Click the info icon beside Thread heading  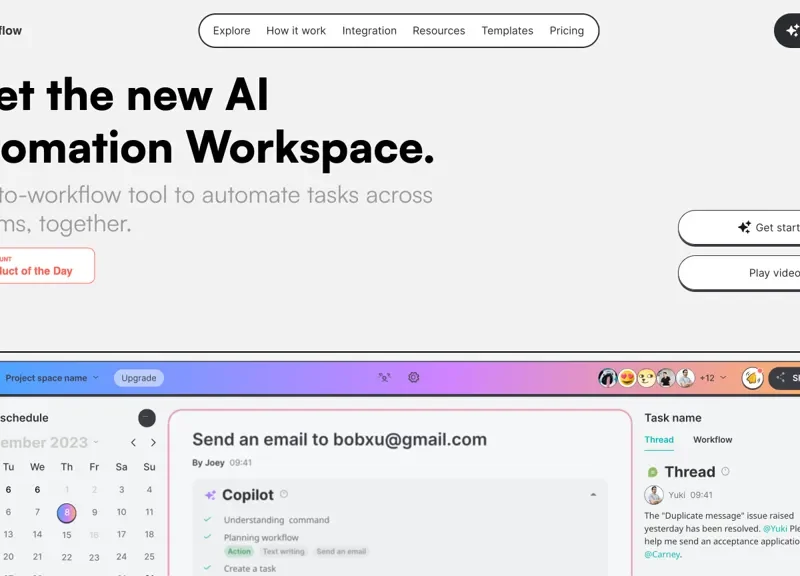pyautogui.click(x=725, y=472)
